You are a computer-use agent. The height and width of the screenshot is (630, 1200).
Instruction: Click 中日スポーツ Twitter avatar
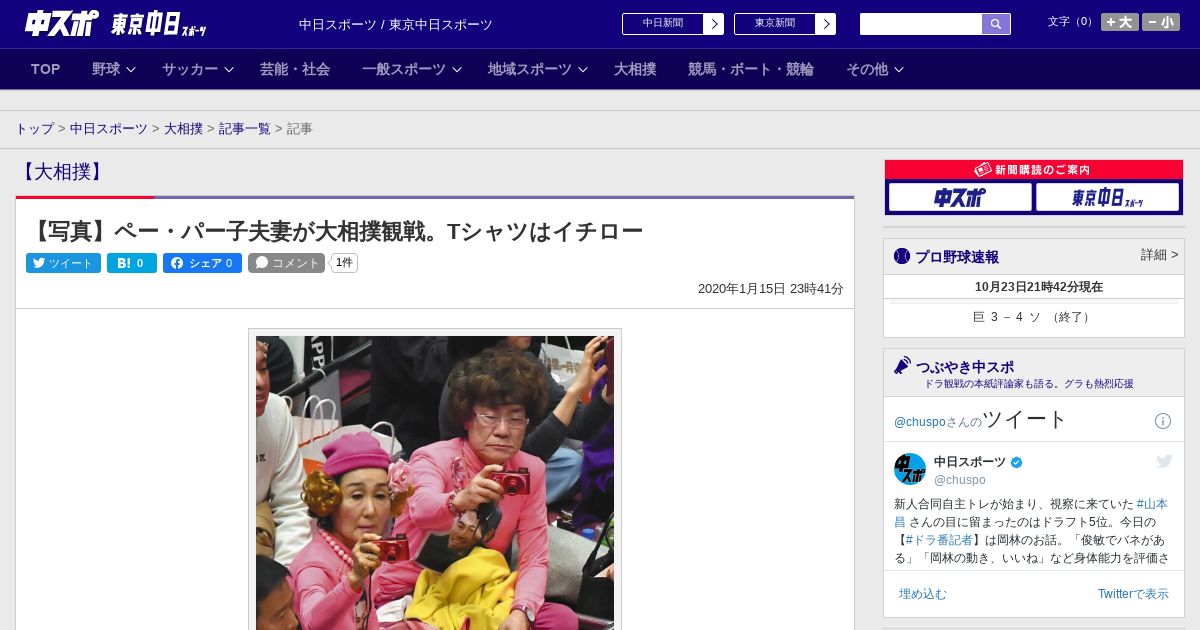pyautogui.click(x=910, y=469)
